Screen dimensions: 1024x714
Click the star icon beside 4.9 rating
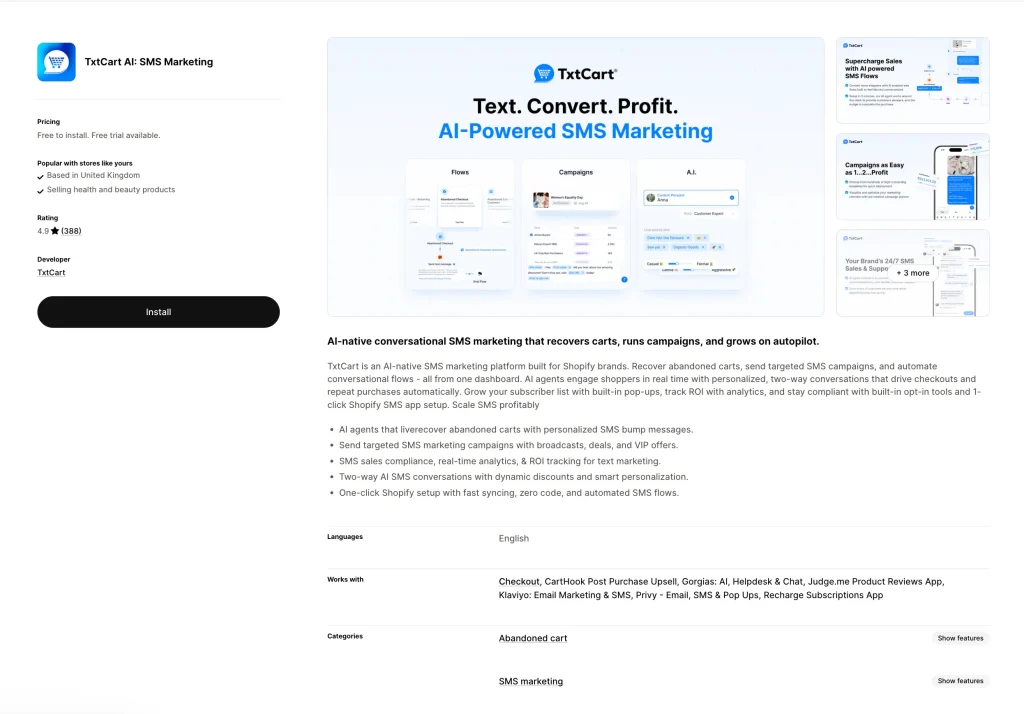(x=55, y=231)
